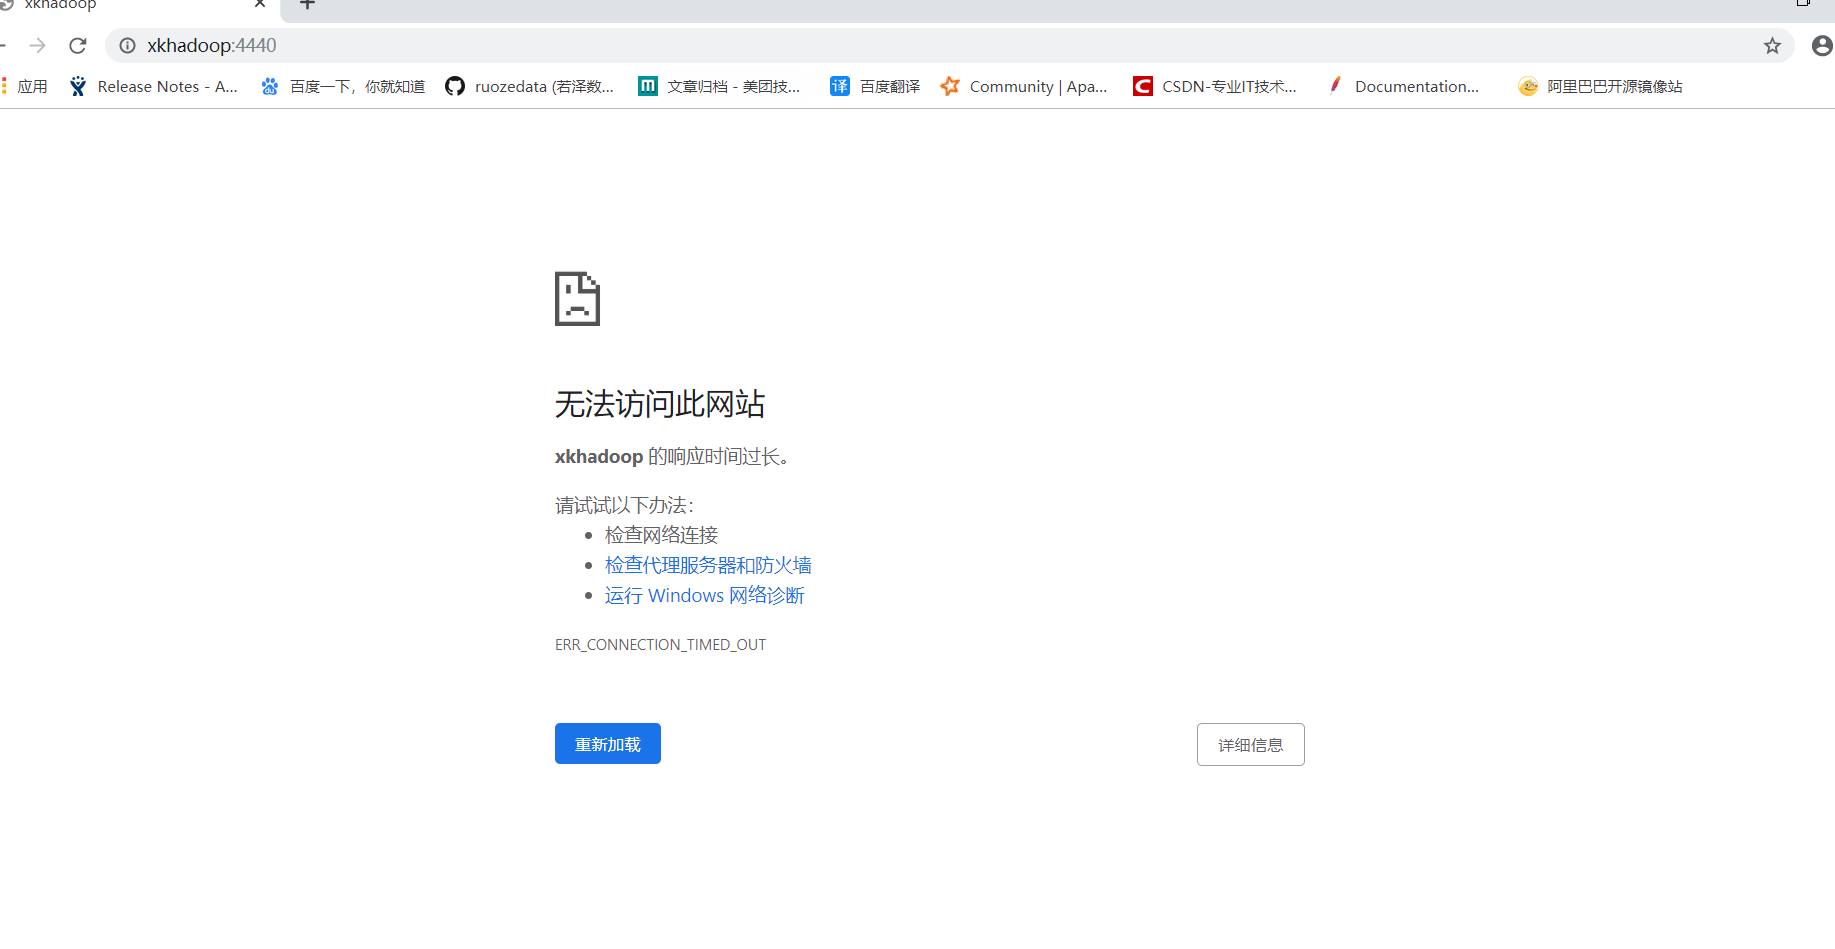Screen dimensions: 1835x949
Task: Open the Chrome profile avatar
Action: click(x=1821, y=45)
